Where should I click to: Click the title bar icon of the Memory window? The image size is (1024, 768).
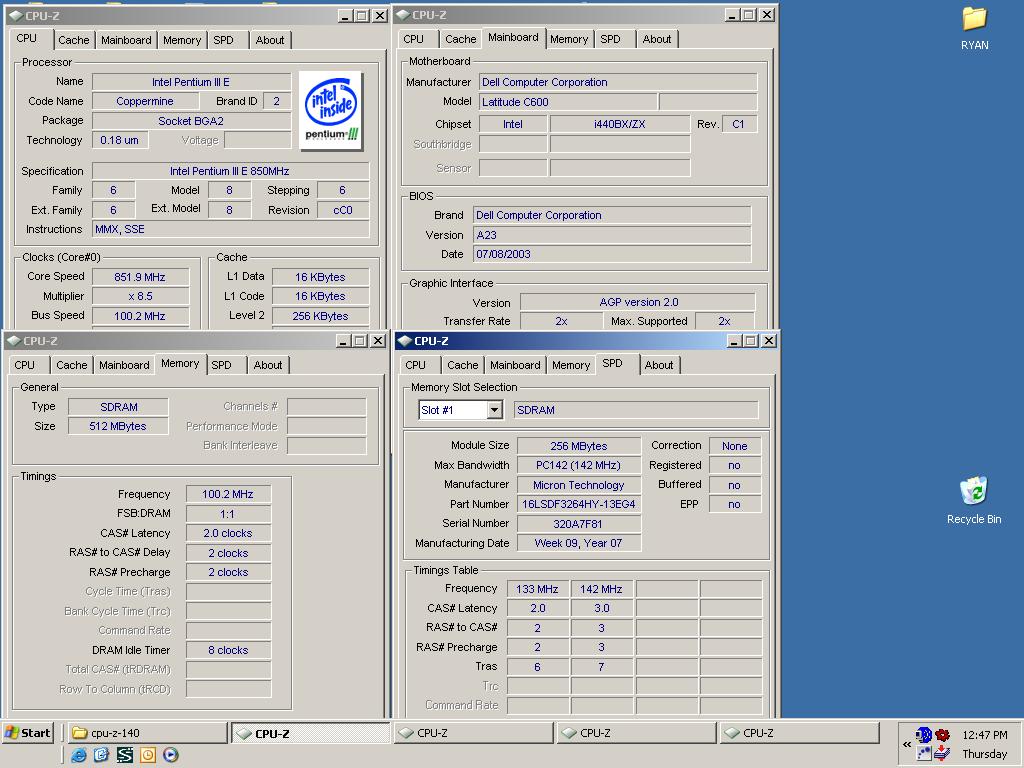click(x=13, y=341)
